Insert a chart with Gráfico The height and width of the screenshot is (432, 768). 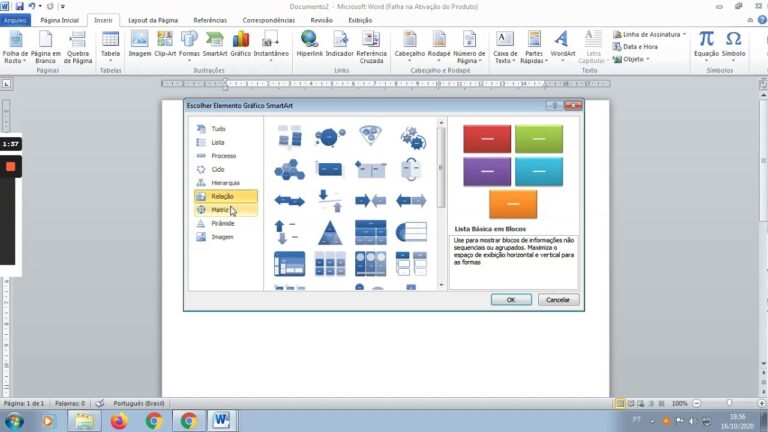pyautogui.click(x=240, y=44)
